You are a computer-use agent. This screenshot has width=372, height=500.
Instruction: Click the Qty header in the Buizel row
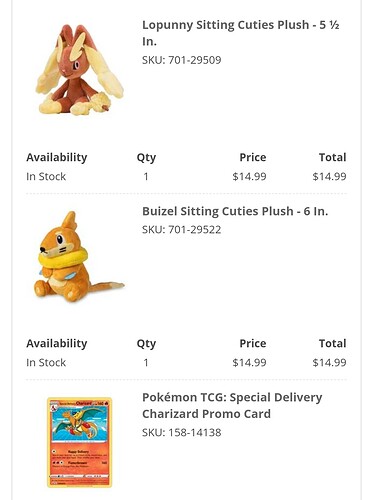(x=146, y=344)
